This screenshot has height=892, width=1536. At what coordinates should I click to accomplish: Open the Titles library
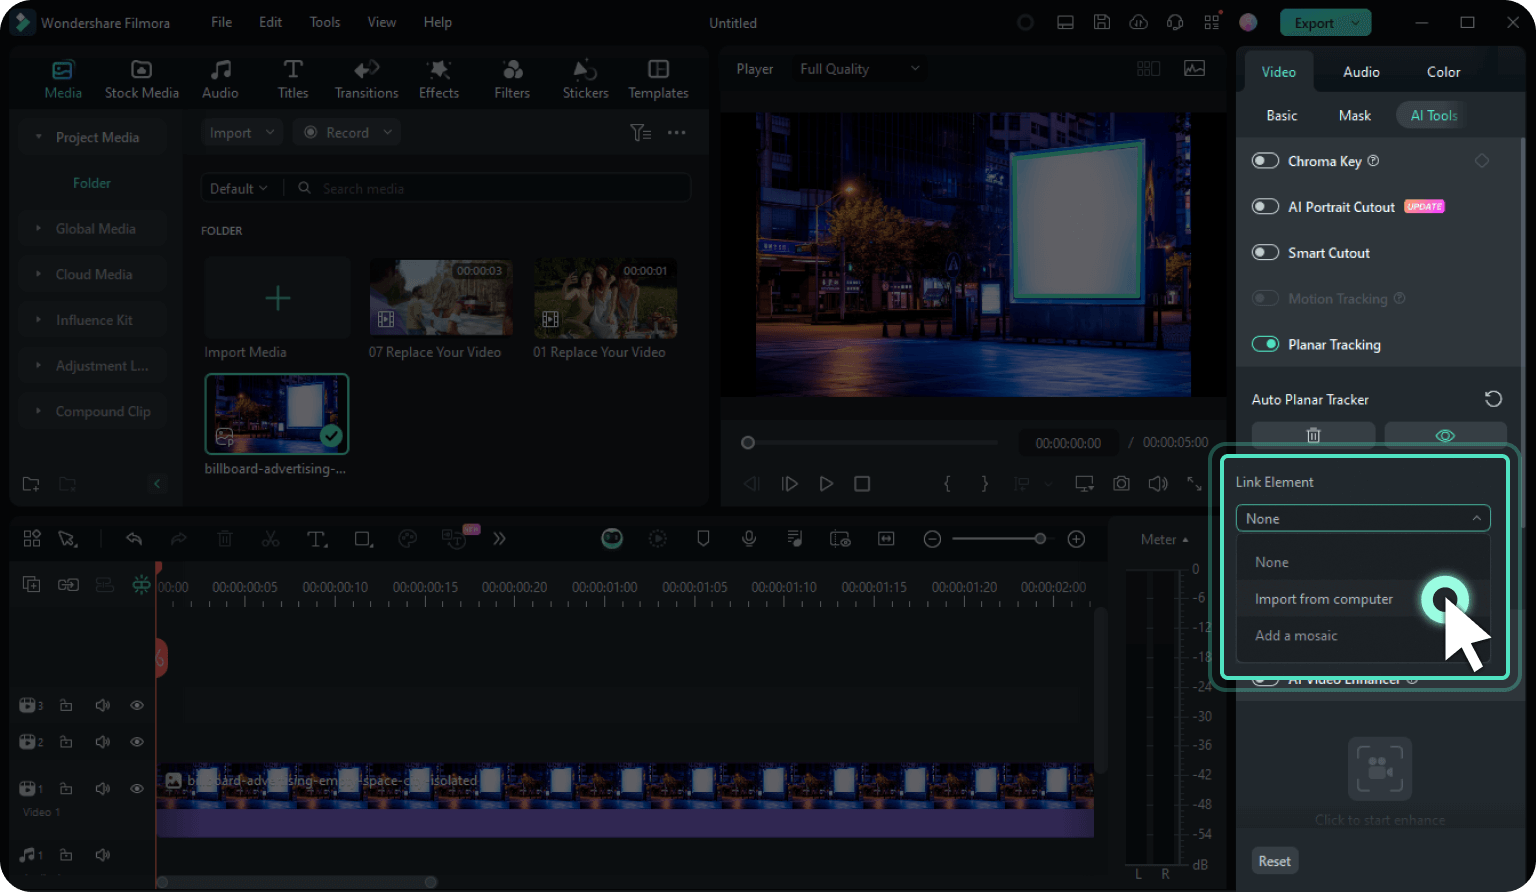tap(293, 79)
